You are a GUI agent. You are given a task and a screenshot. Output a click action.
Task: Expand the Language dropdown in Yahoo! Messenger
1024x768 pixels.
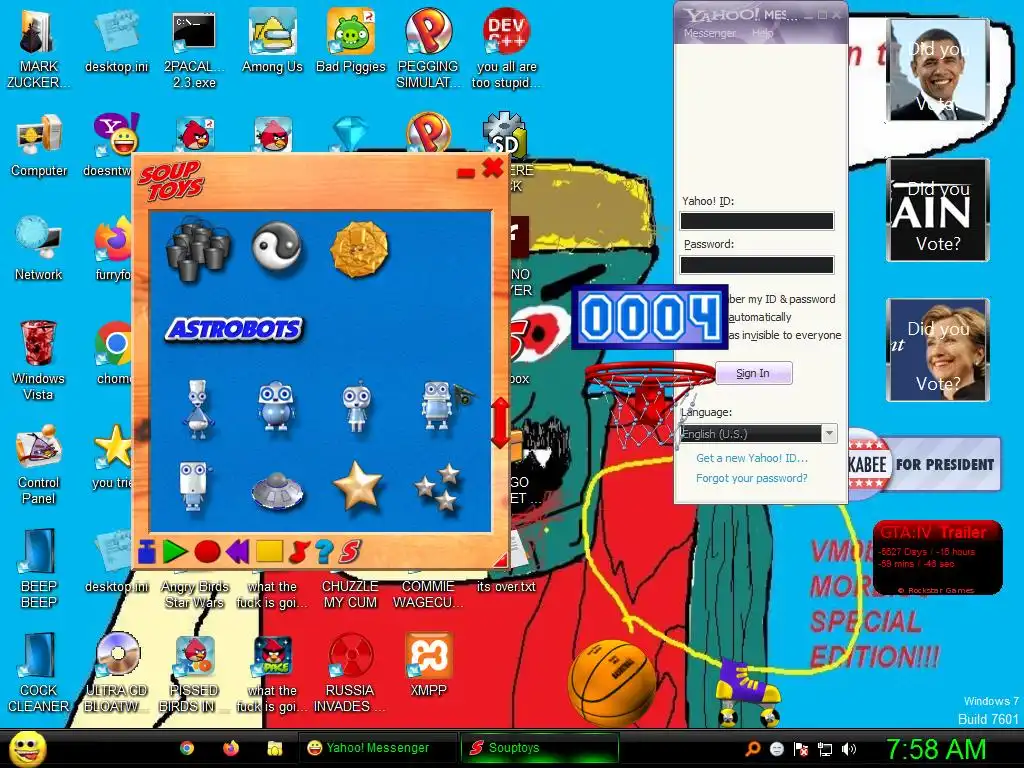pyautogui.click(x=829, y=433)
